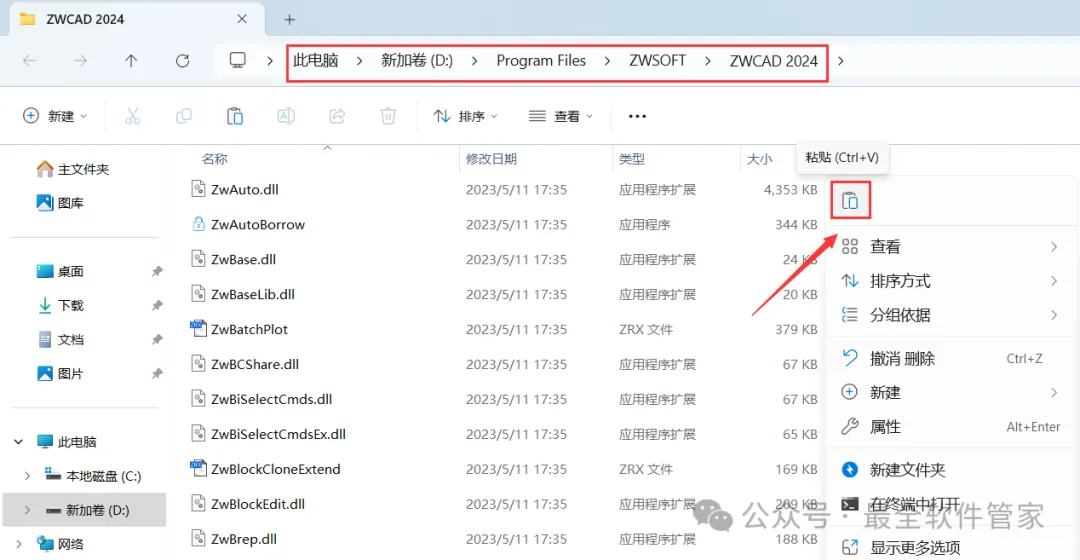
Task: Click the Delete trash icon in toolbar
Action: [388, 116]
